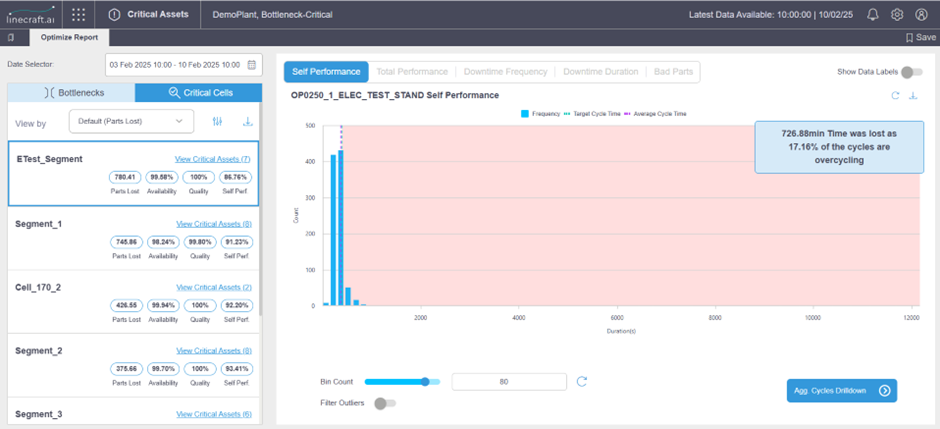The width and height of the screenshot is (940, 429).
Task: Click the critical cells list scrollbar
Action: click(260, 210)
